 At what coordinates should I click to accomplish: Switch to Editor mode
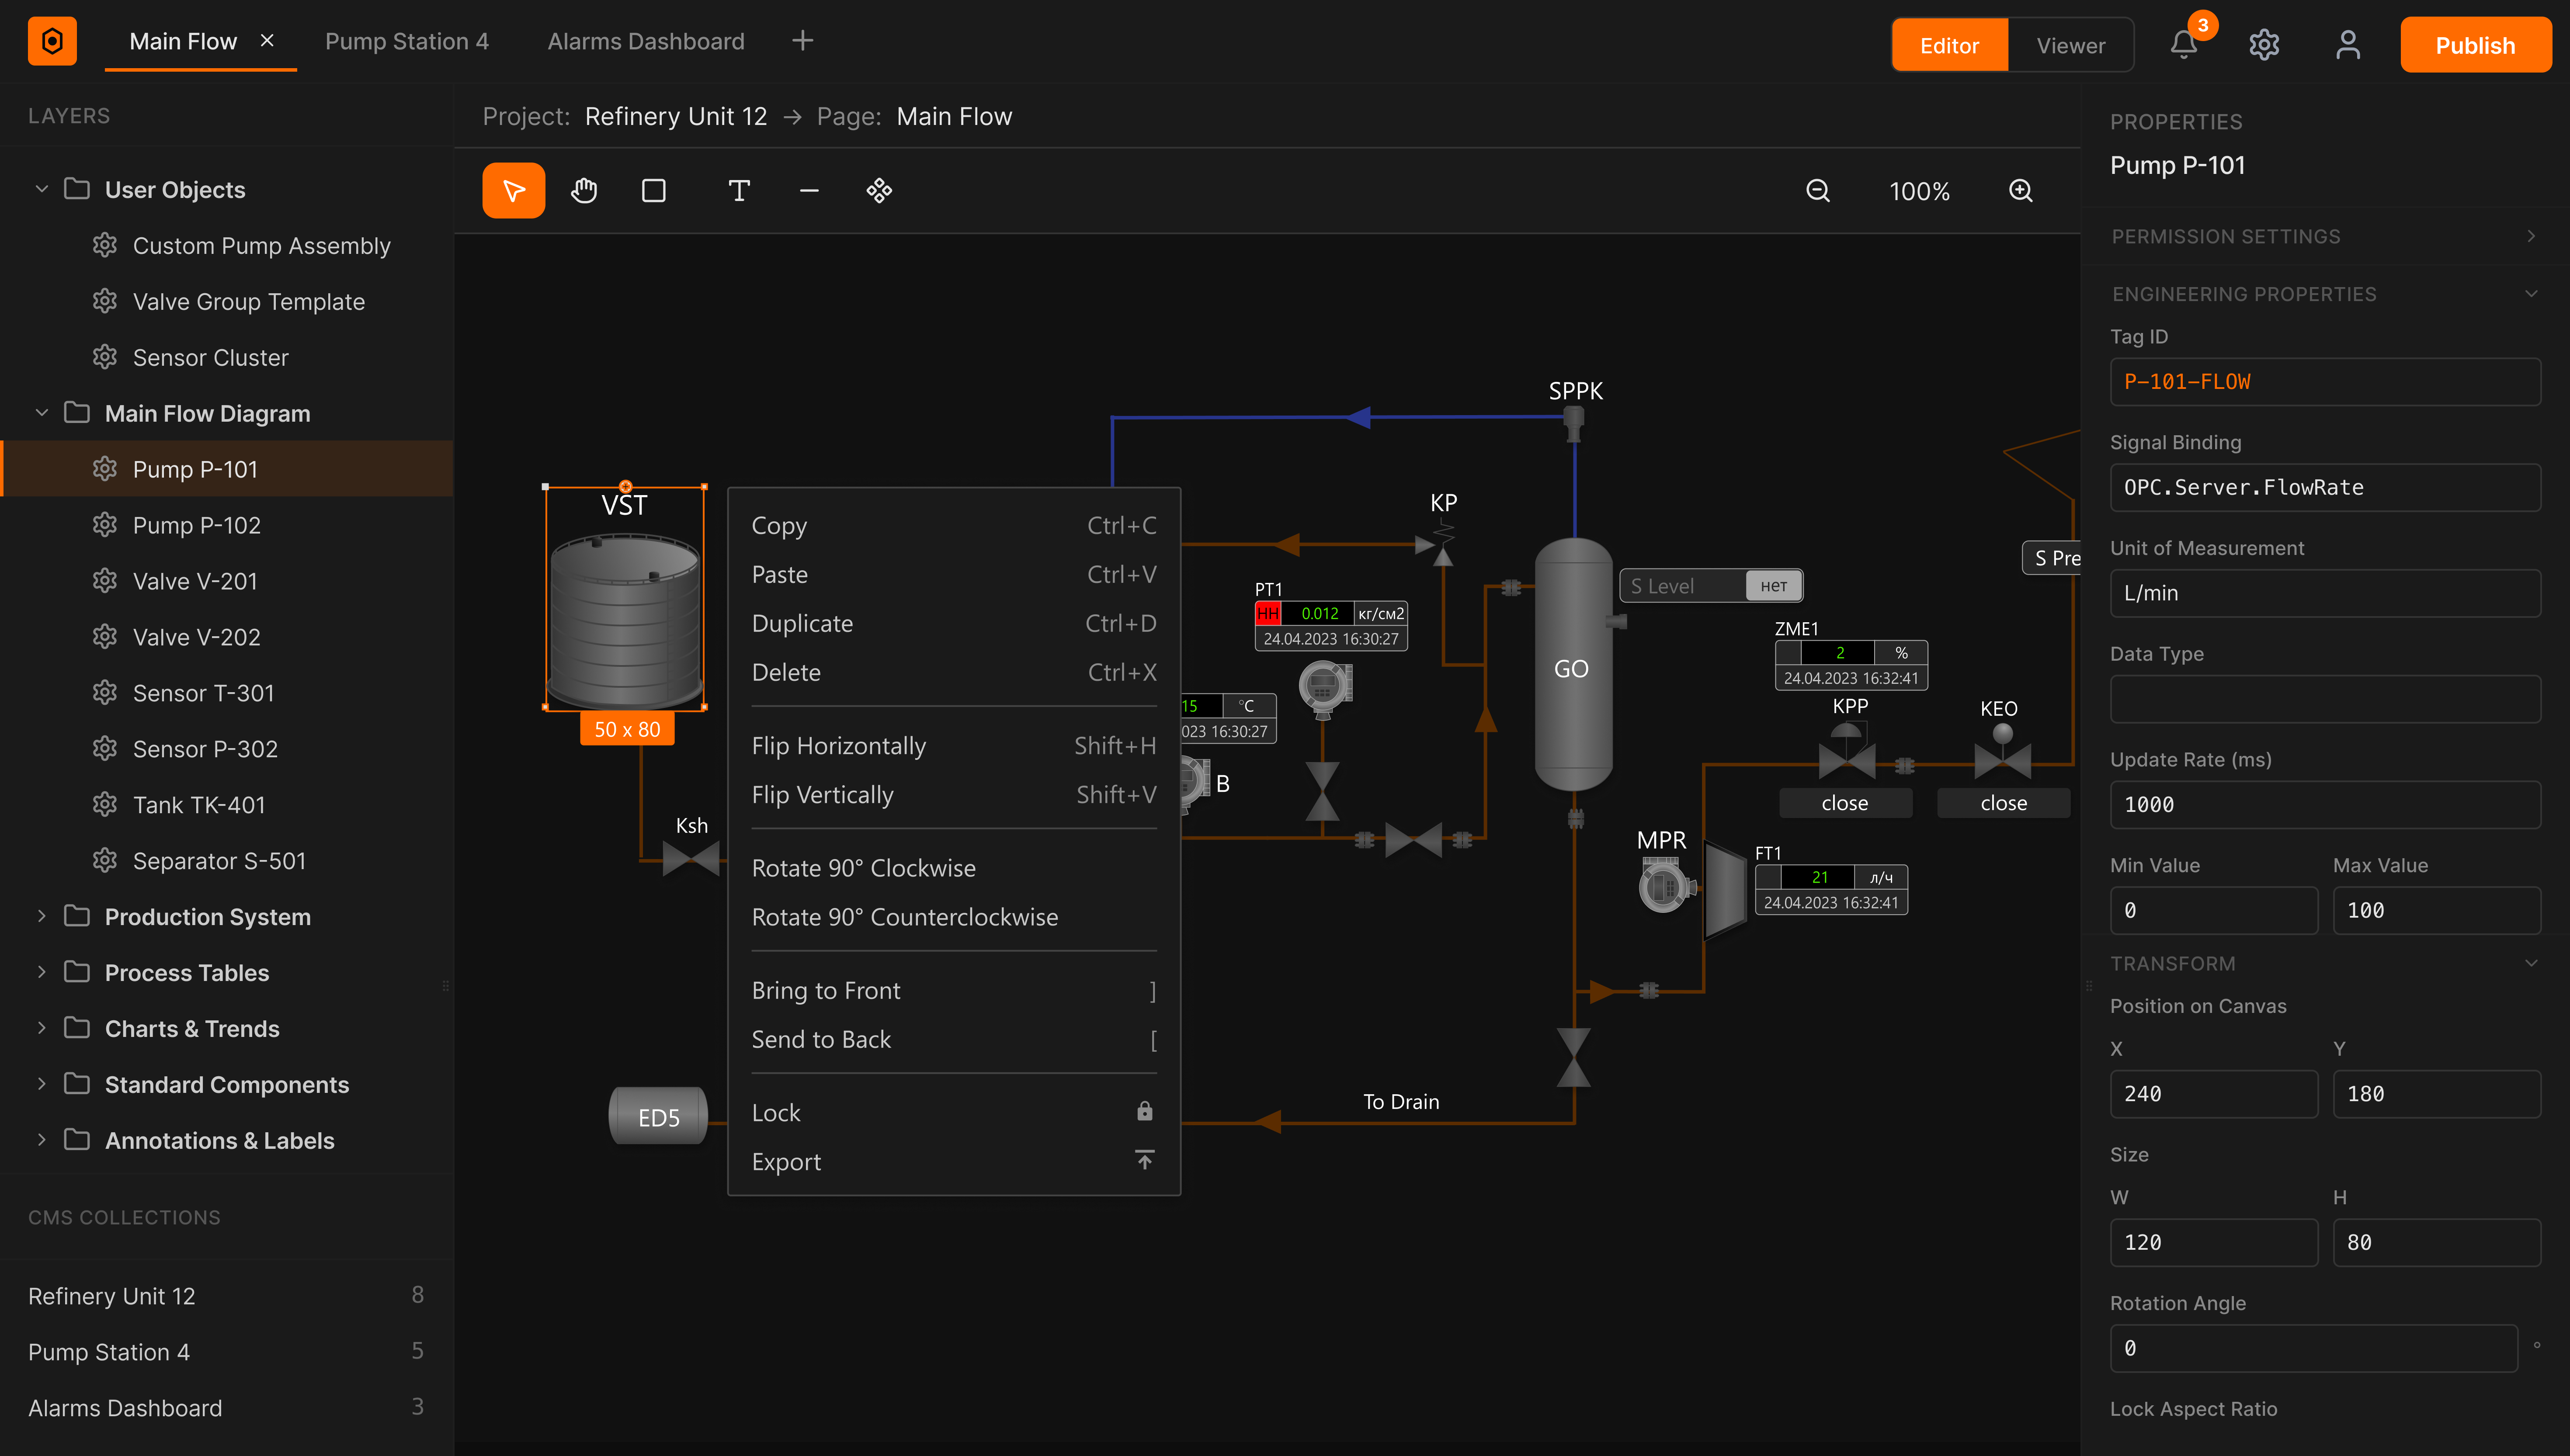point(1949,45)
